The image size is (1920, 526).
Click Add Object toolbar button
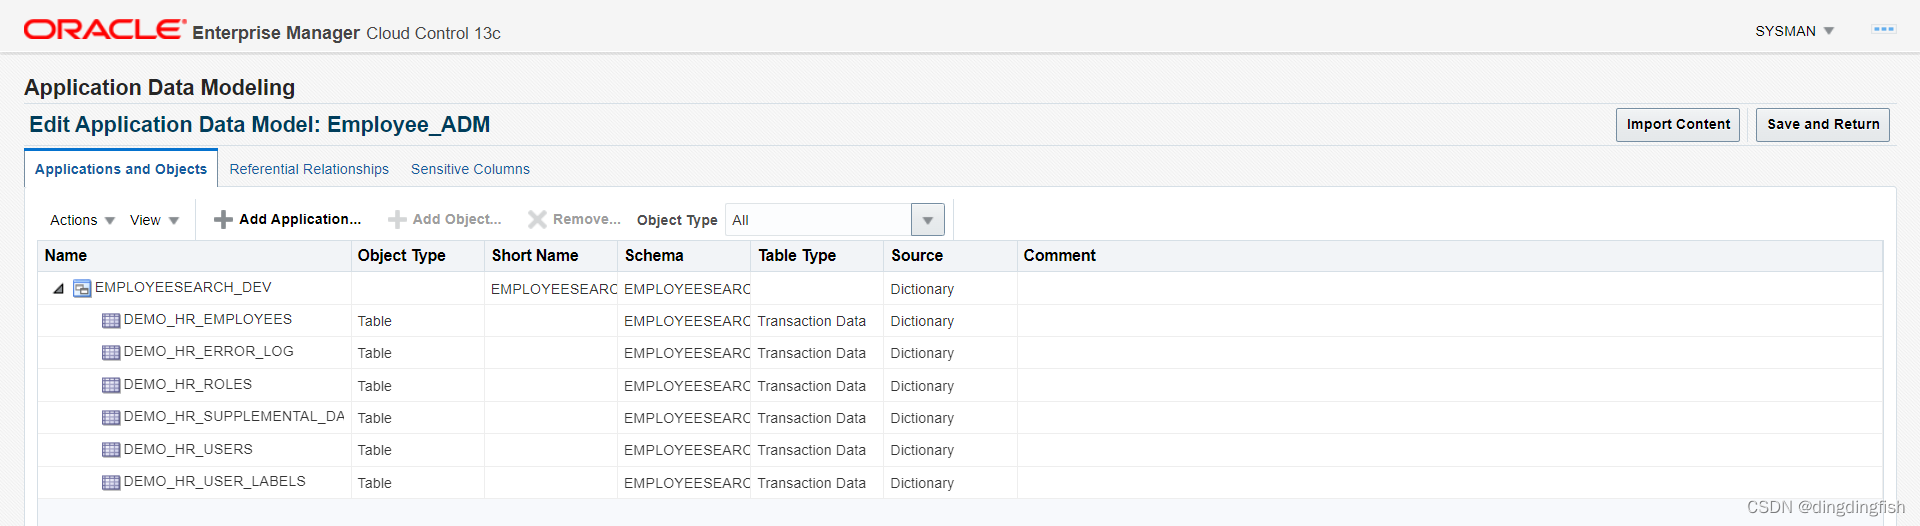point(445,219)
